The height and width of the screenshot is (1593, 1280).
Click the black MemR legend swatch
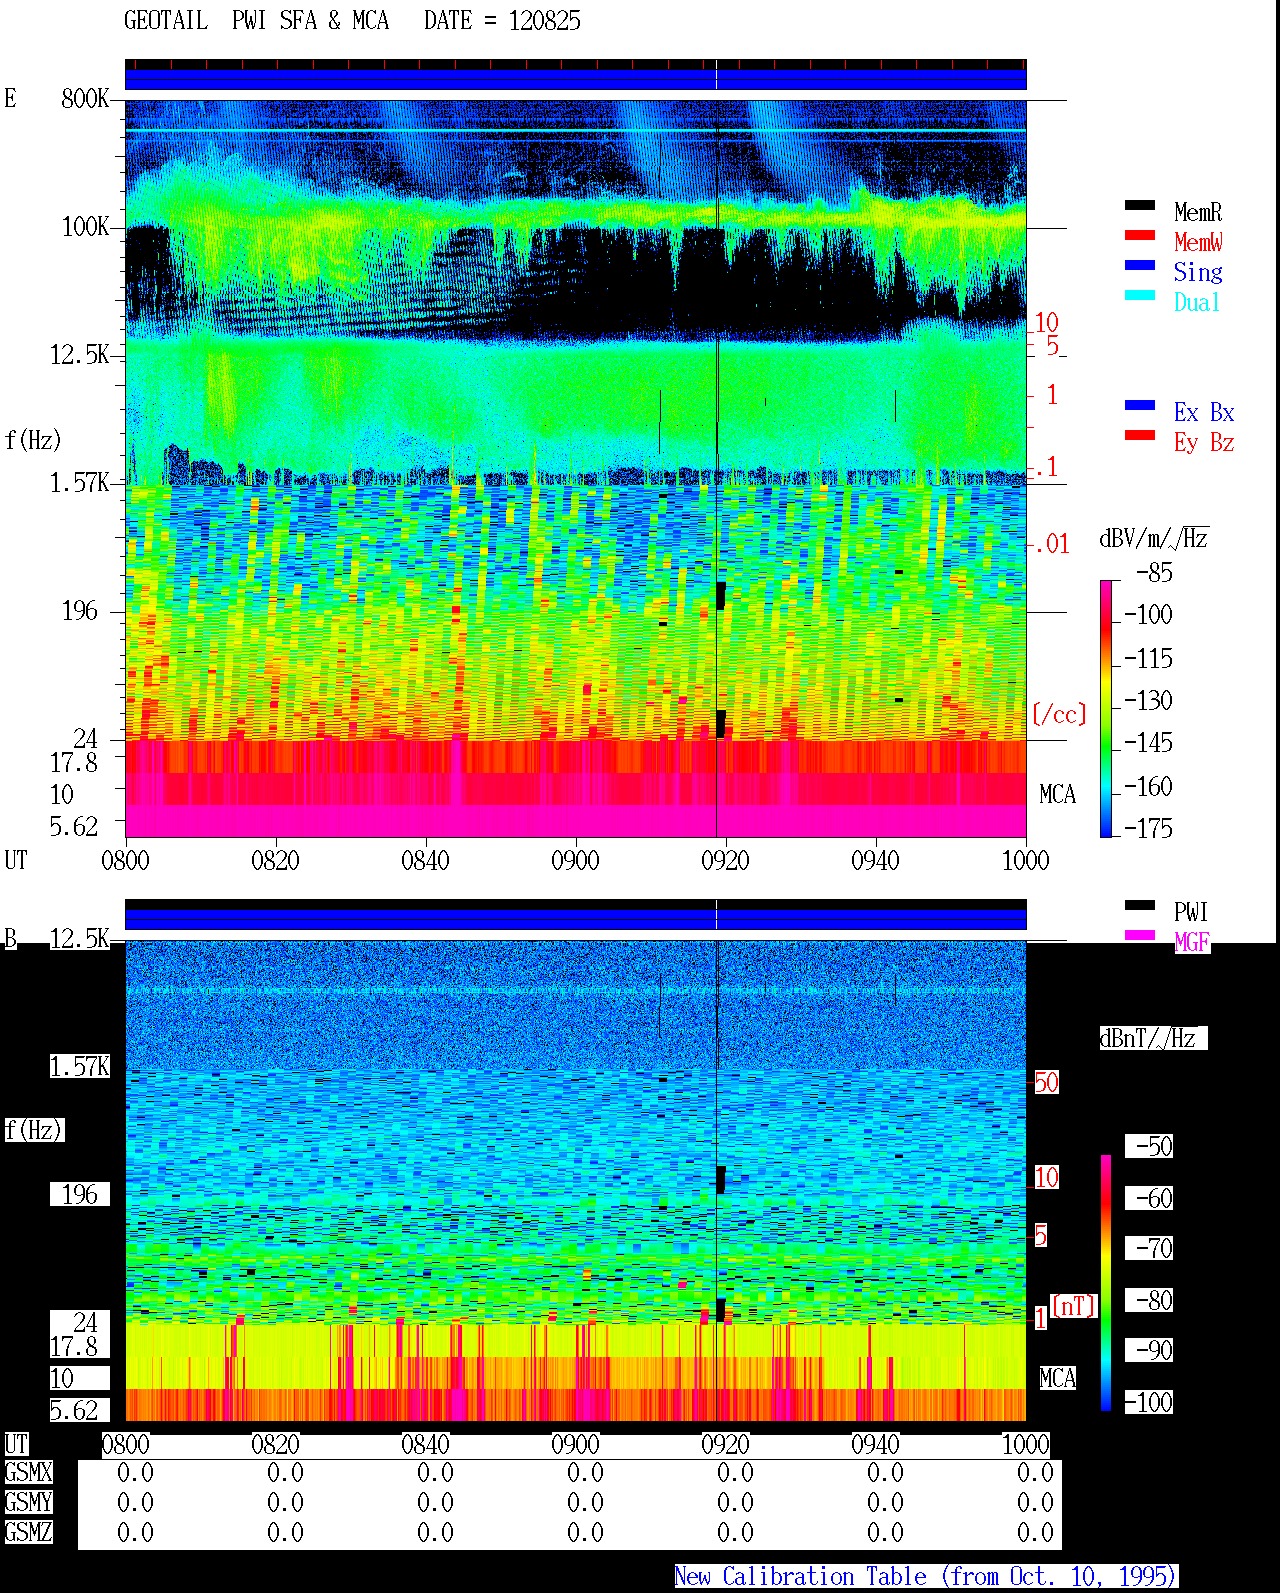1140,206
